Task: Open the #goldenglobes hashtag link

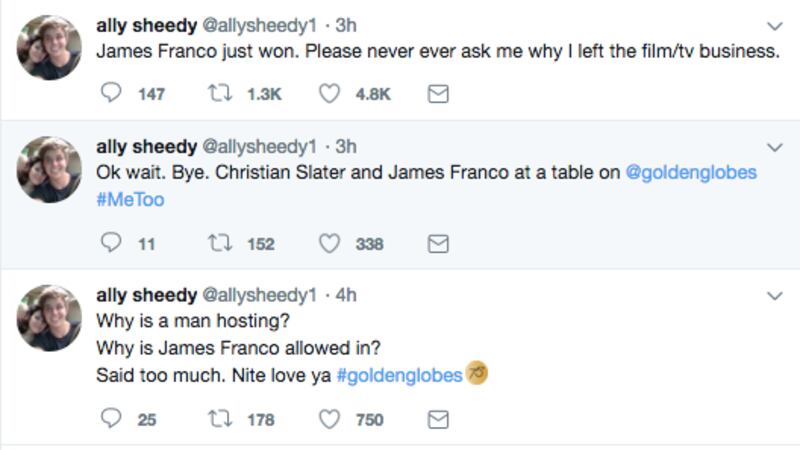Action: coord(400,375)
